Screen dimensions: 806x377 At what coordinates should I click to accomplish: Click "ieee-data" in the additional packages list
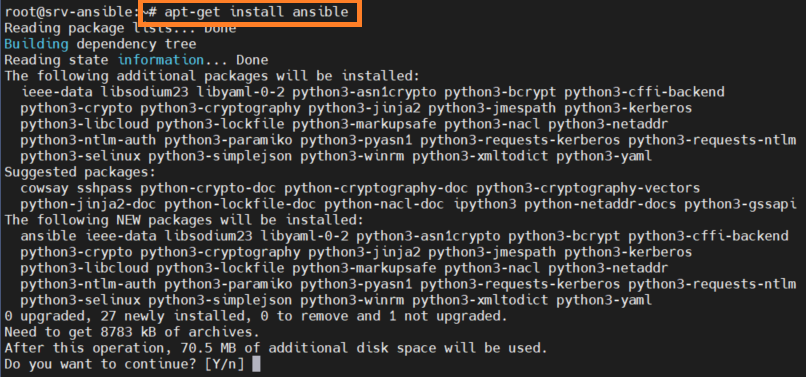(57, 92)
